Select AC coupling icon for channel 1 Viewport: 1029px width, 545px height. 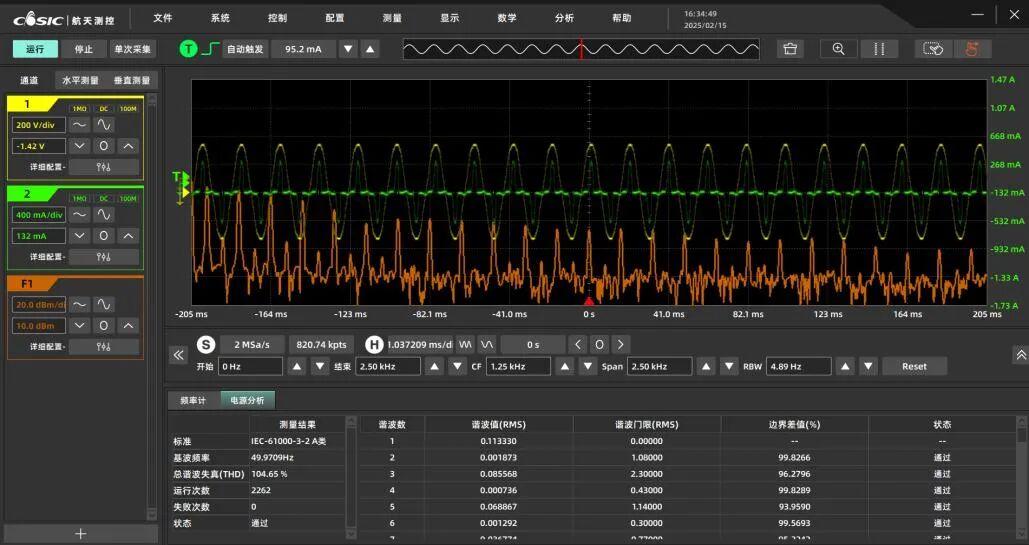(79, 124)
